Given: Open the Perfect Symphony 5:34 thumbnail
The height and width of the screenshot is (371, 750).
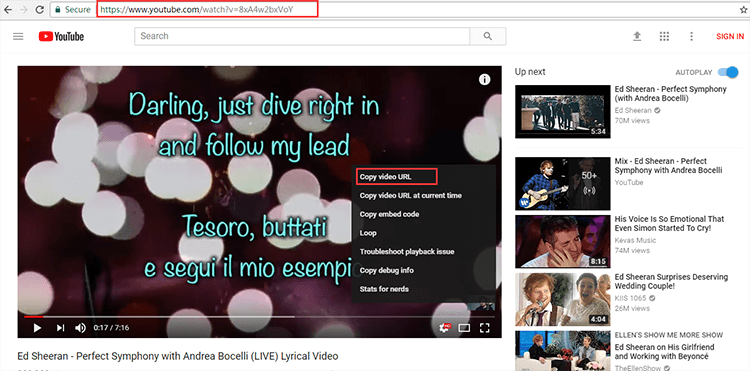Looking at the screenshot, I should point(562,112).
